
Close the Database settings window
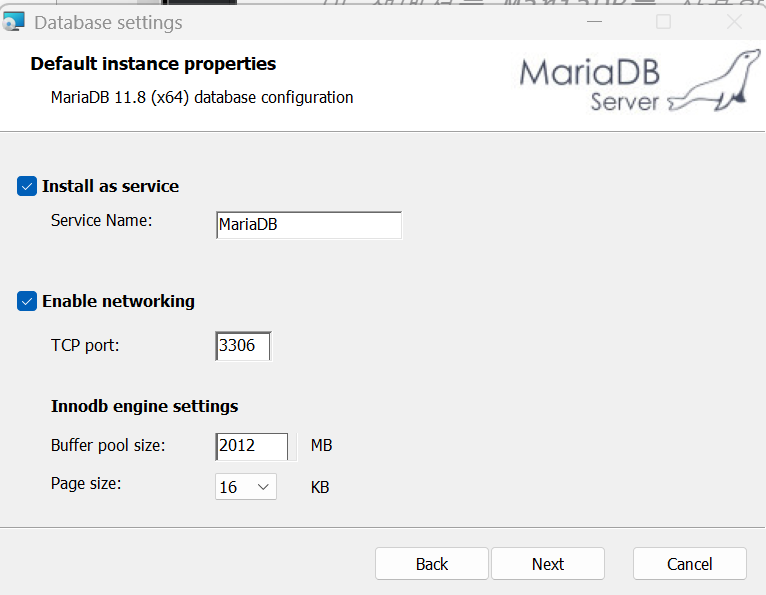coord(734,21)
